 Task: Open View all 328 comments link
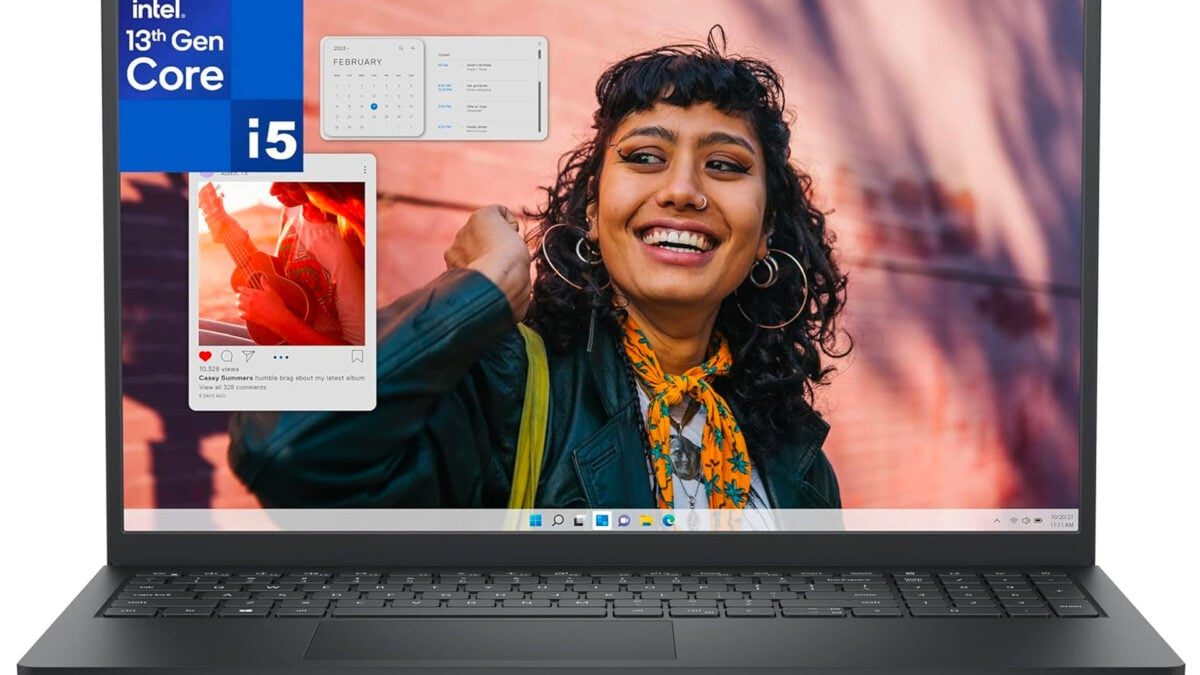[232, 387]
